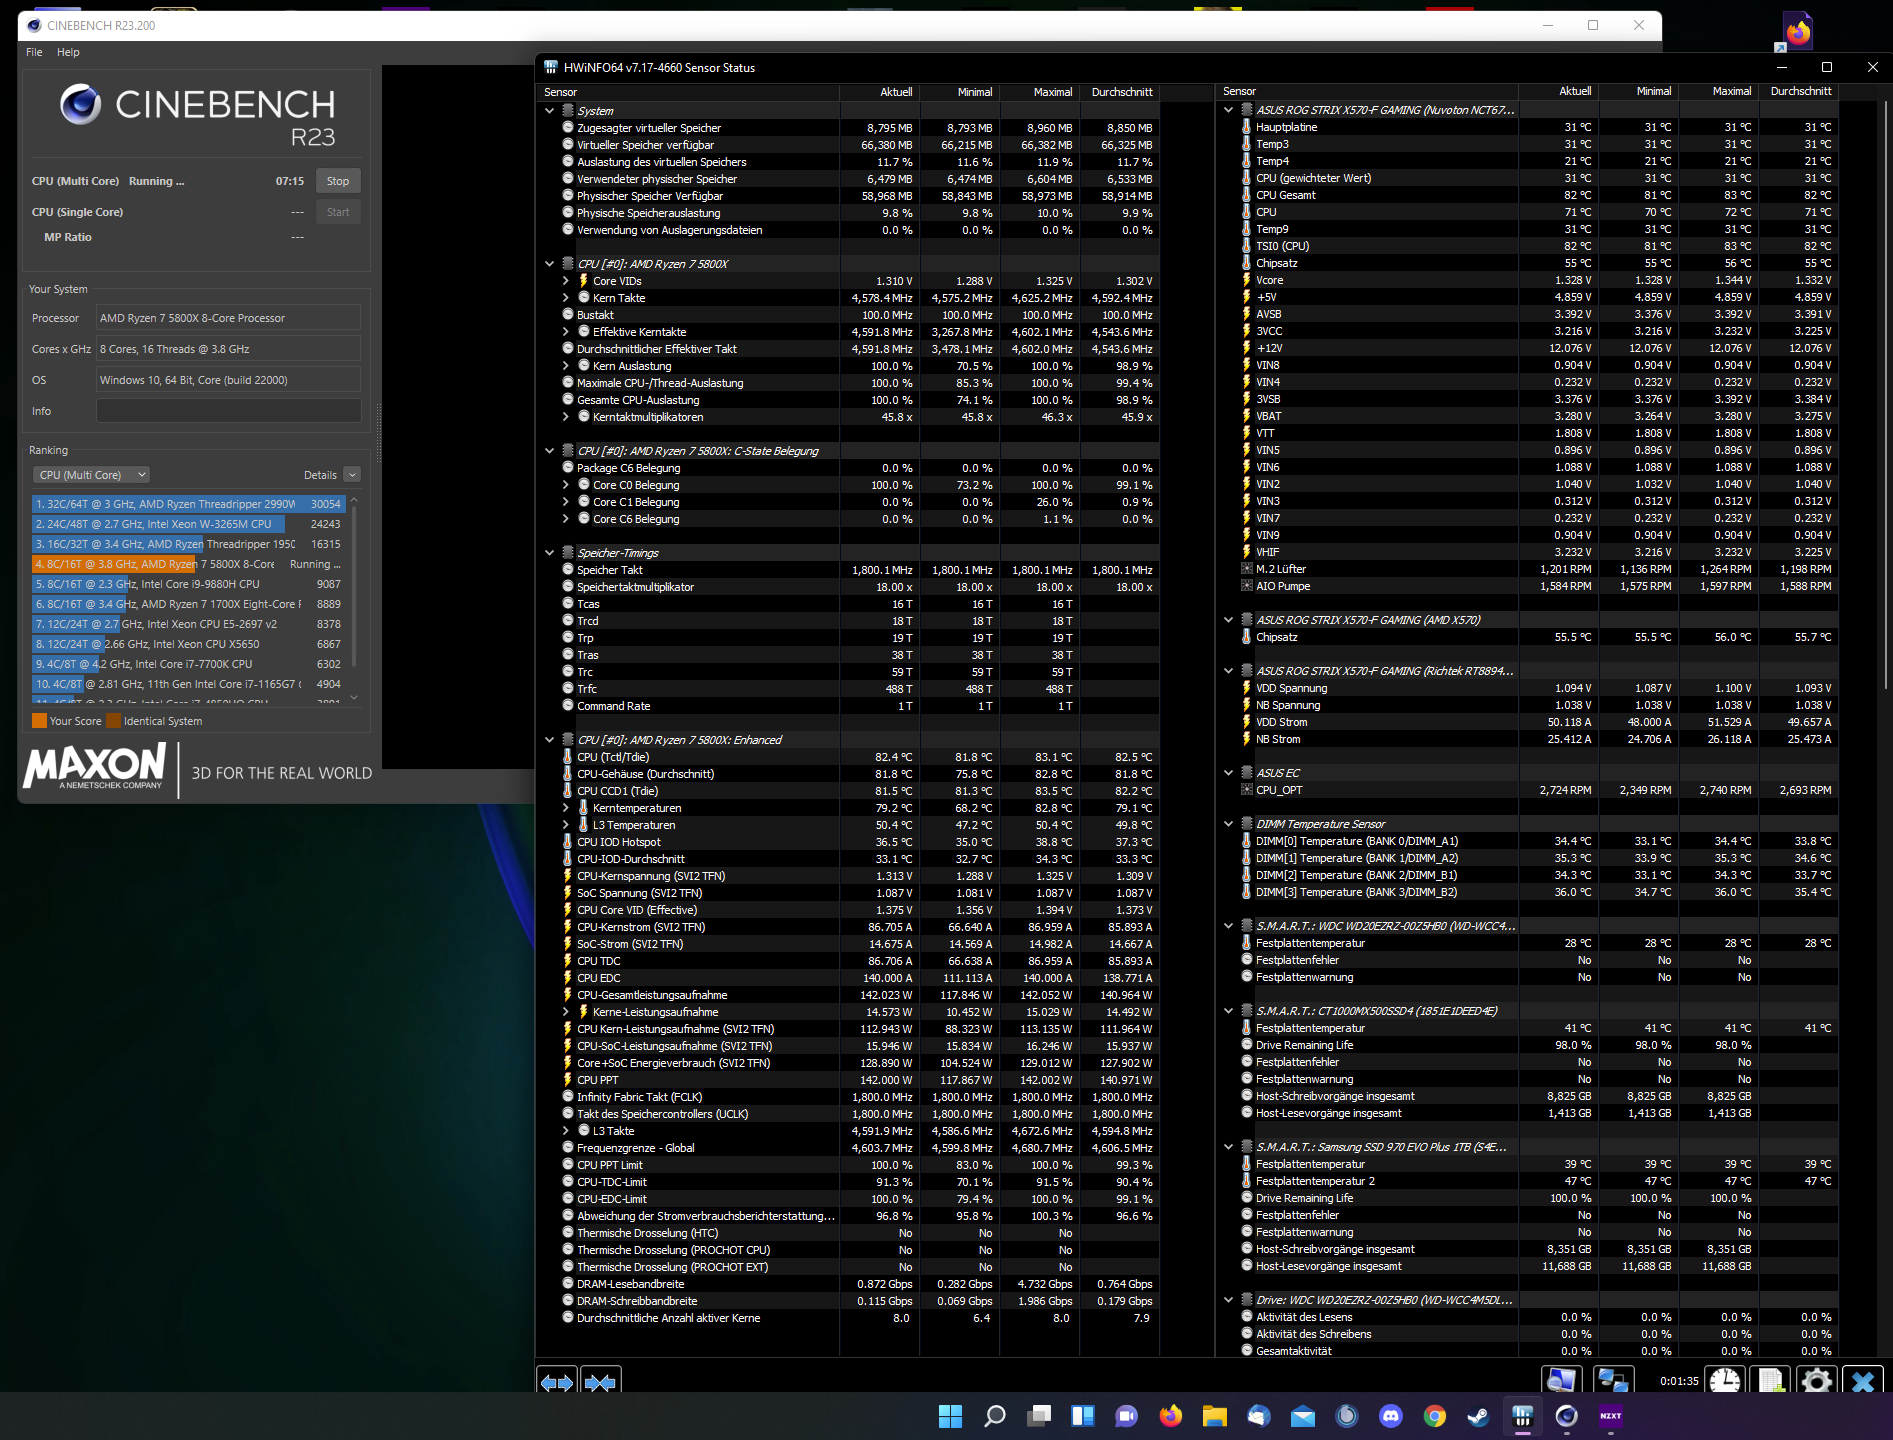Select Intel Core i9-9880H ranking entry

coord(189,584)
